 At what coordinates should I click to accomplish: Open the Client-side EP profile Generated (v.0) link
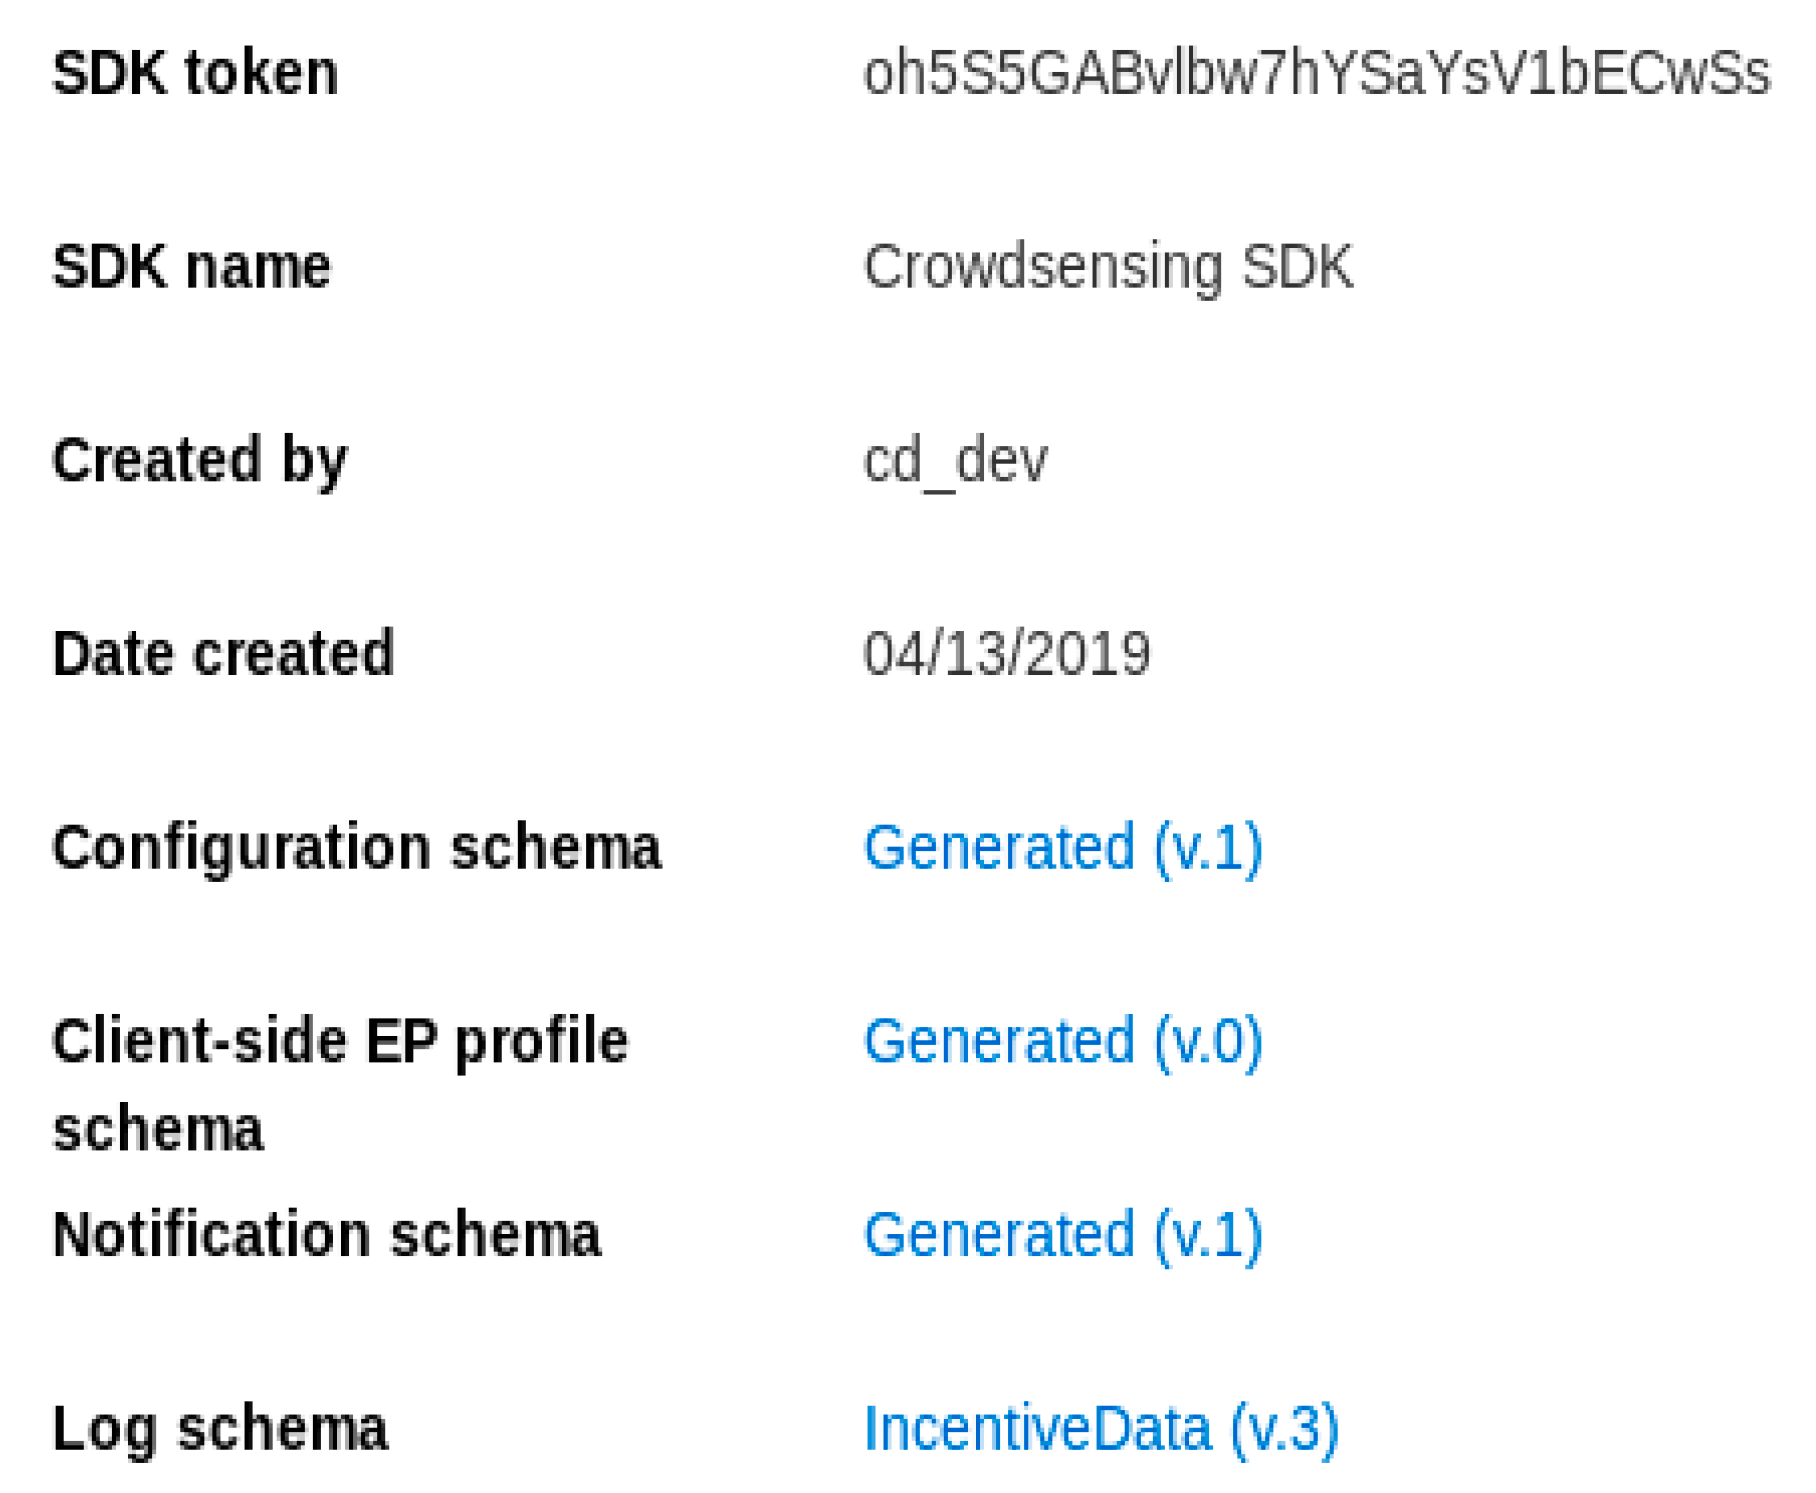pos(1062,1041)
